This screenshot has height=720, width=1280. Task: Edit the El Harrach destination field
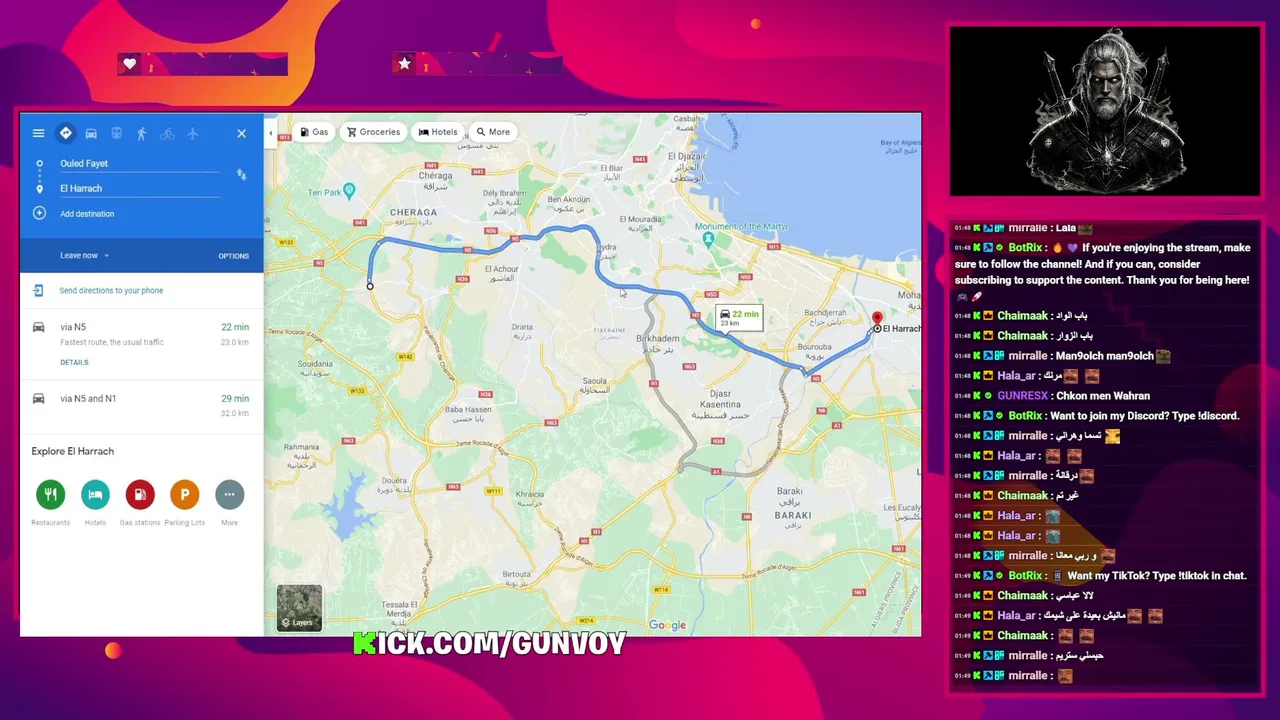pyautogui.click(x=139, y=188)
